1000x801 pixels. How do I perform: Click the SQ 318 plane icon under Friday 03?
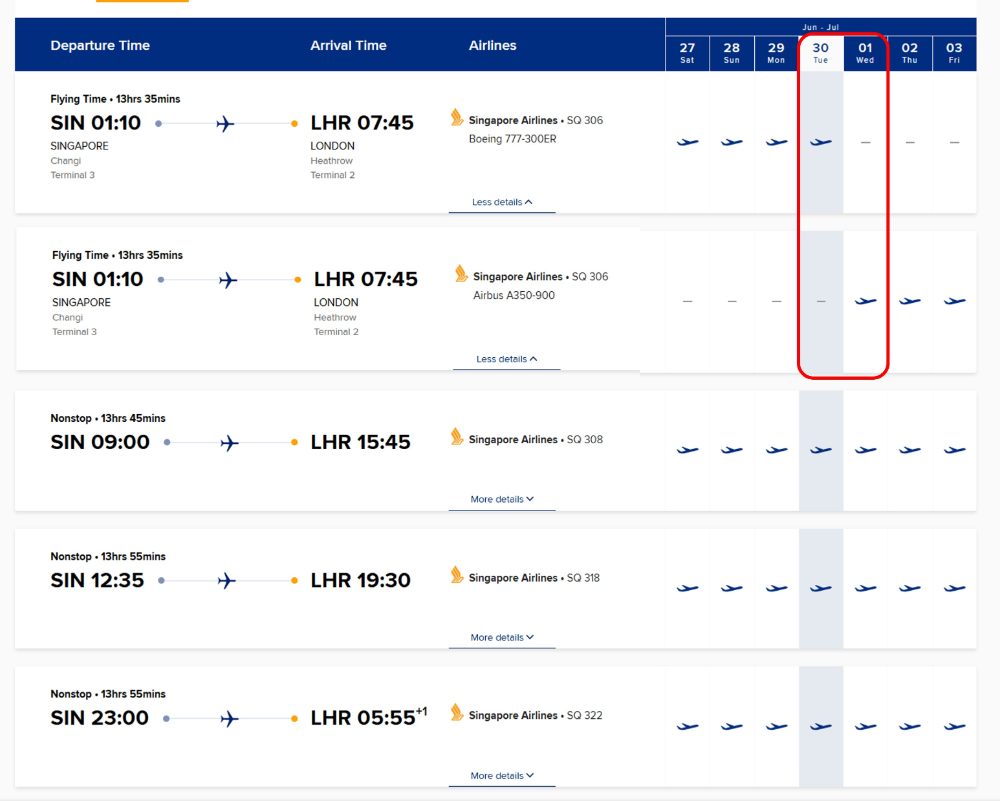pos(954,588)
